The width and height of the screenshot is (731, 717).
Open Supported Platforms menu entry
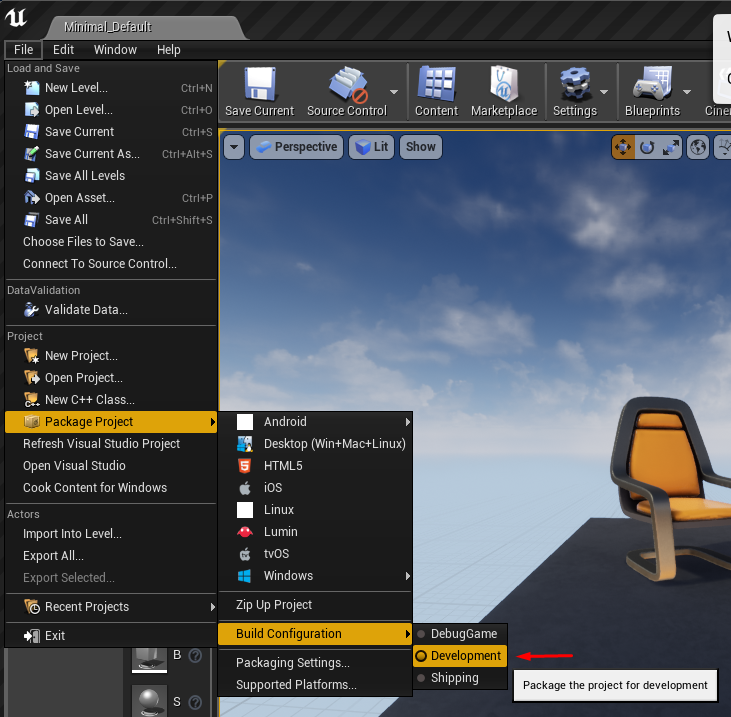pos(316,684)
